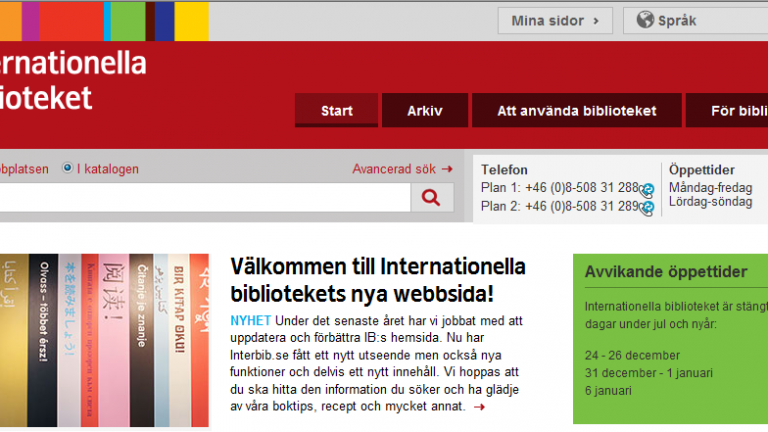This screenshot has width=768, height=432.
Task: Click the arrow next to Avancerad sök
Action: point(447,169)
